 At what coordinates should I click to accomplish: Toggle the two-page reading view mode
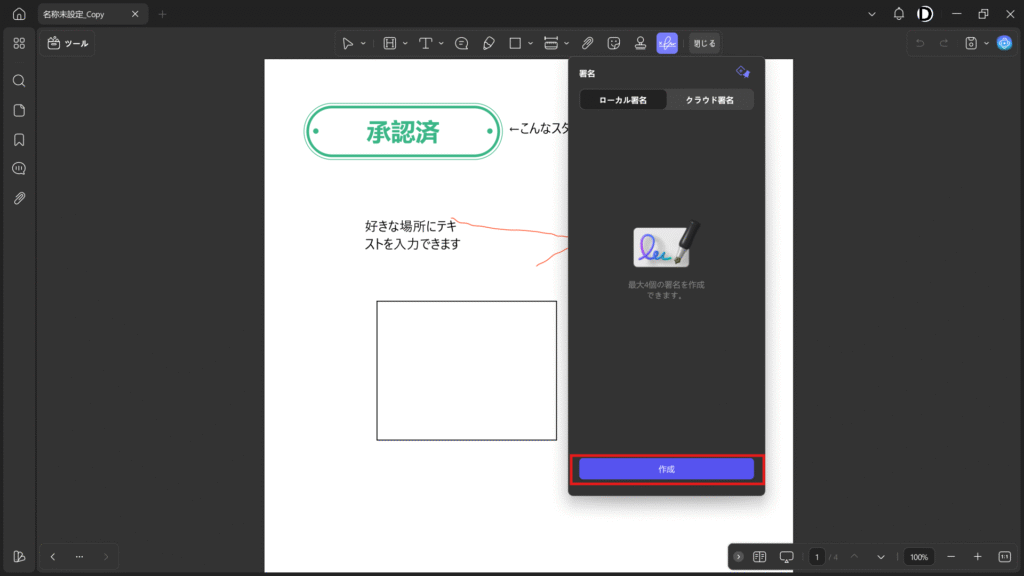[759, 556]
